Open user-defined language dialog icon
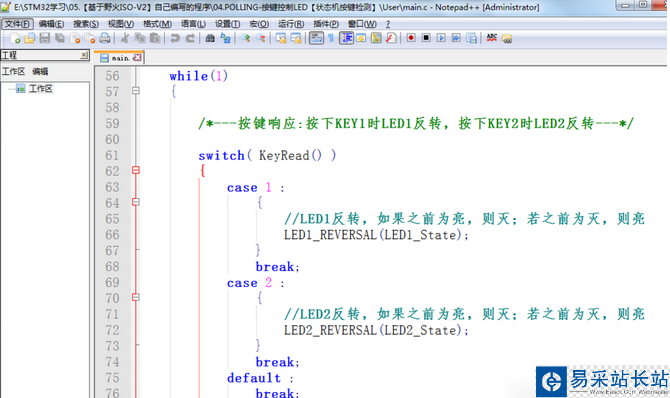Screen dimensions: 670x398 click(361, 38)
